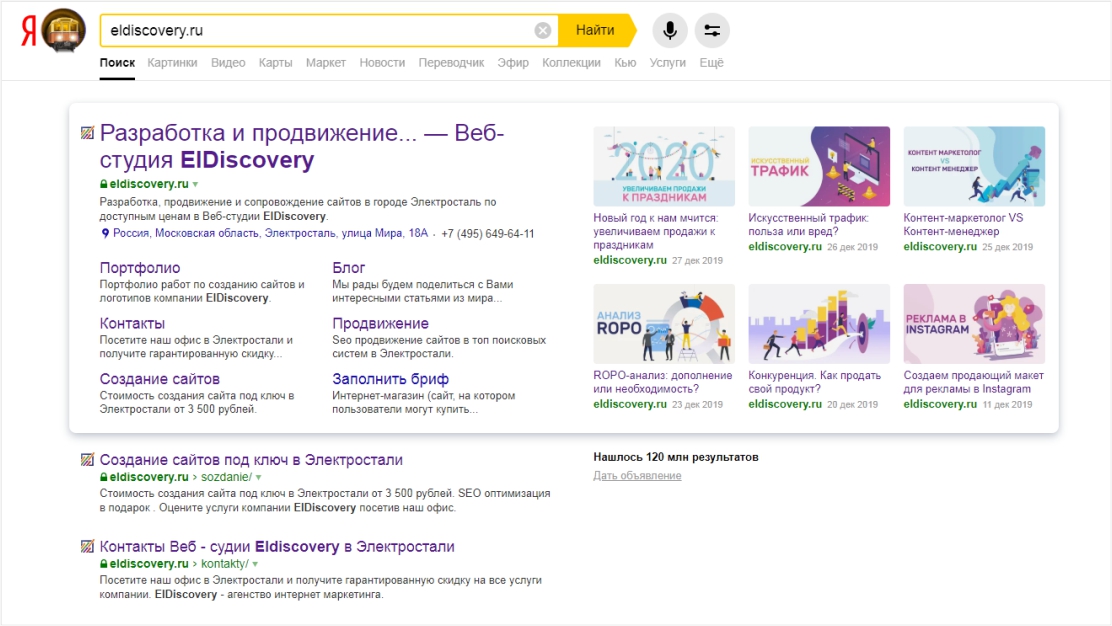Screen dimensions: 1112x626
Task: Open the Портфолио sitelink
Action: (x=140, y=268)
